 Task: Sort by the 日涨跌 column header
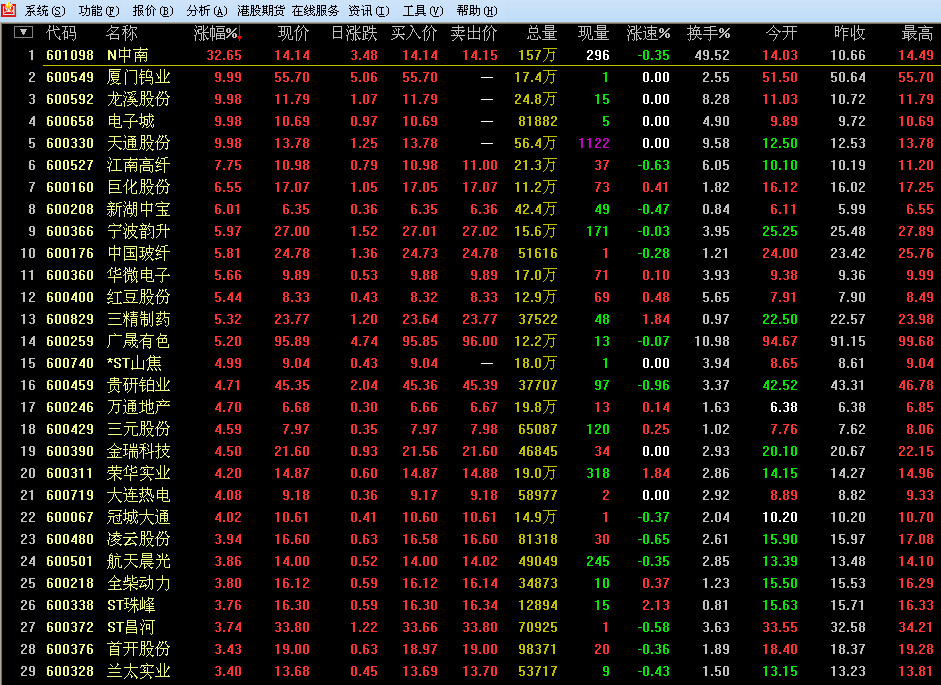(x=354, y=33)
